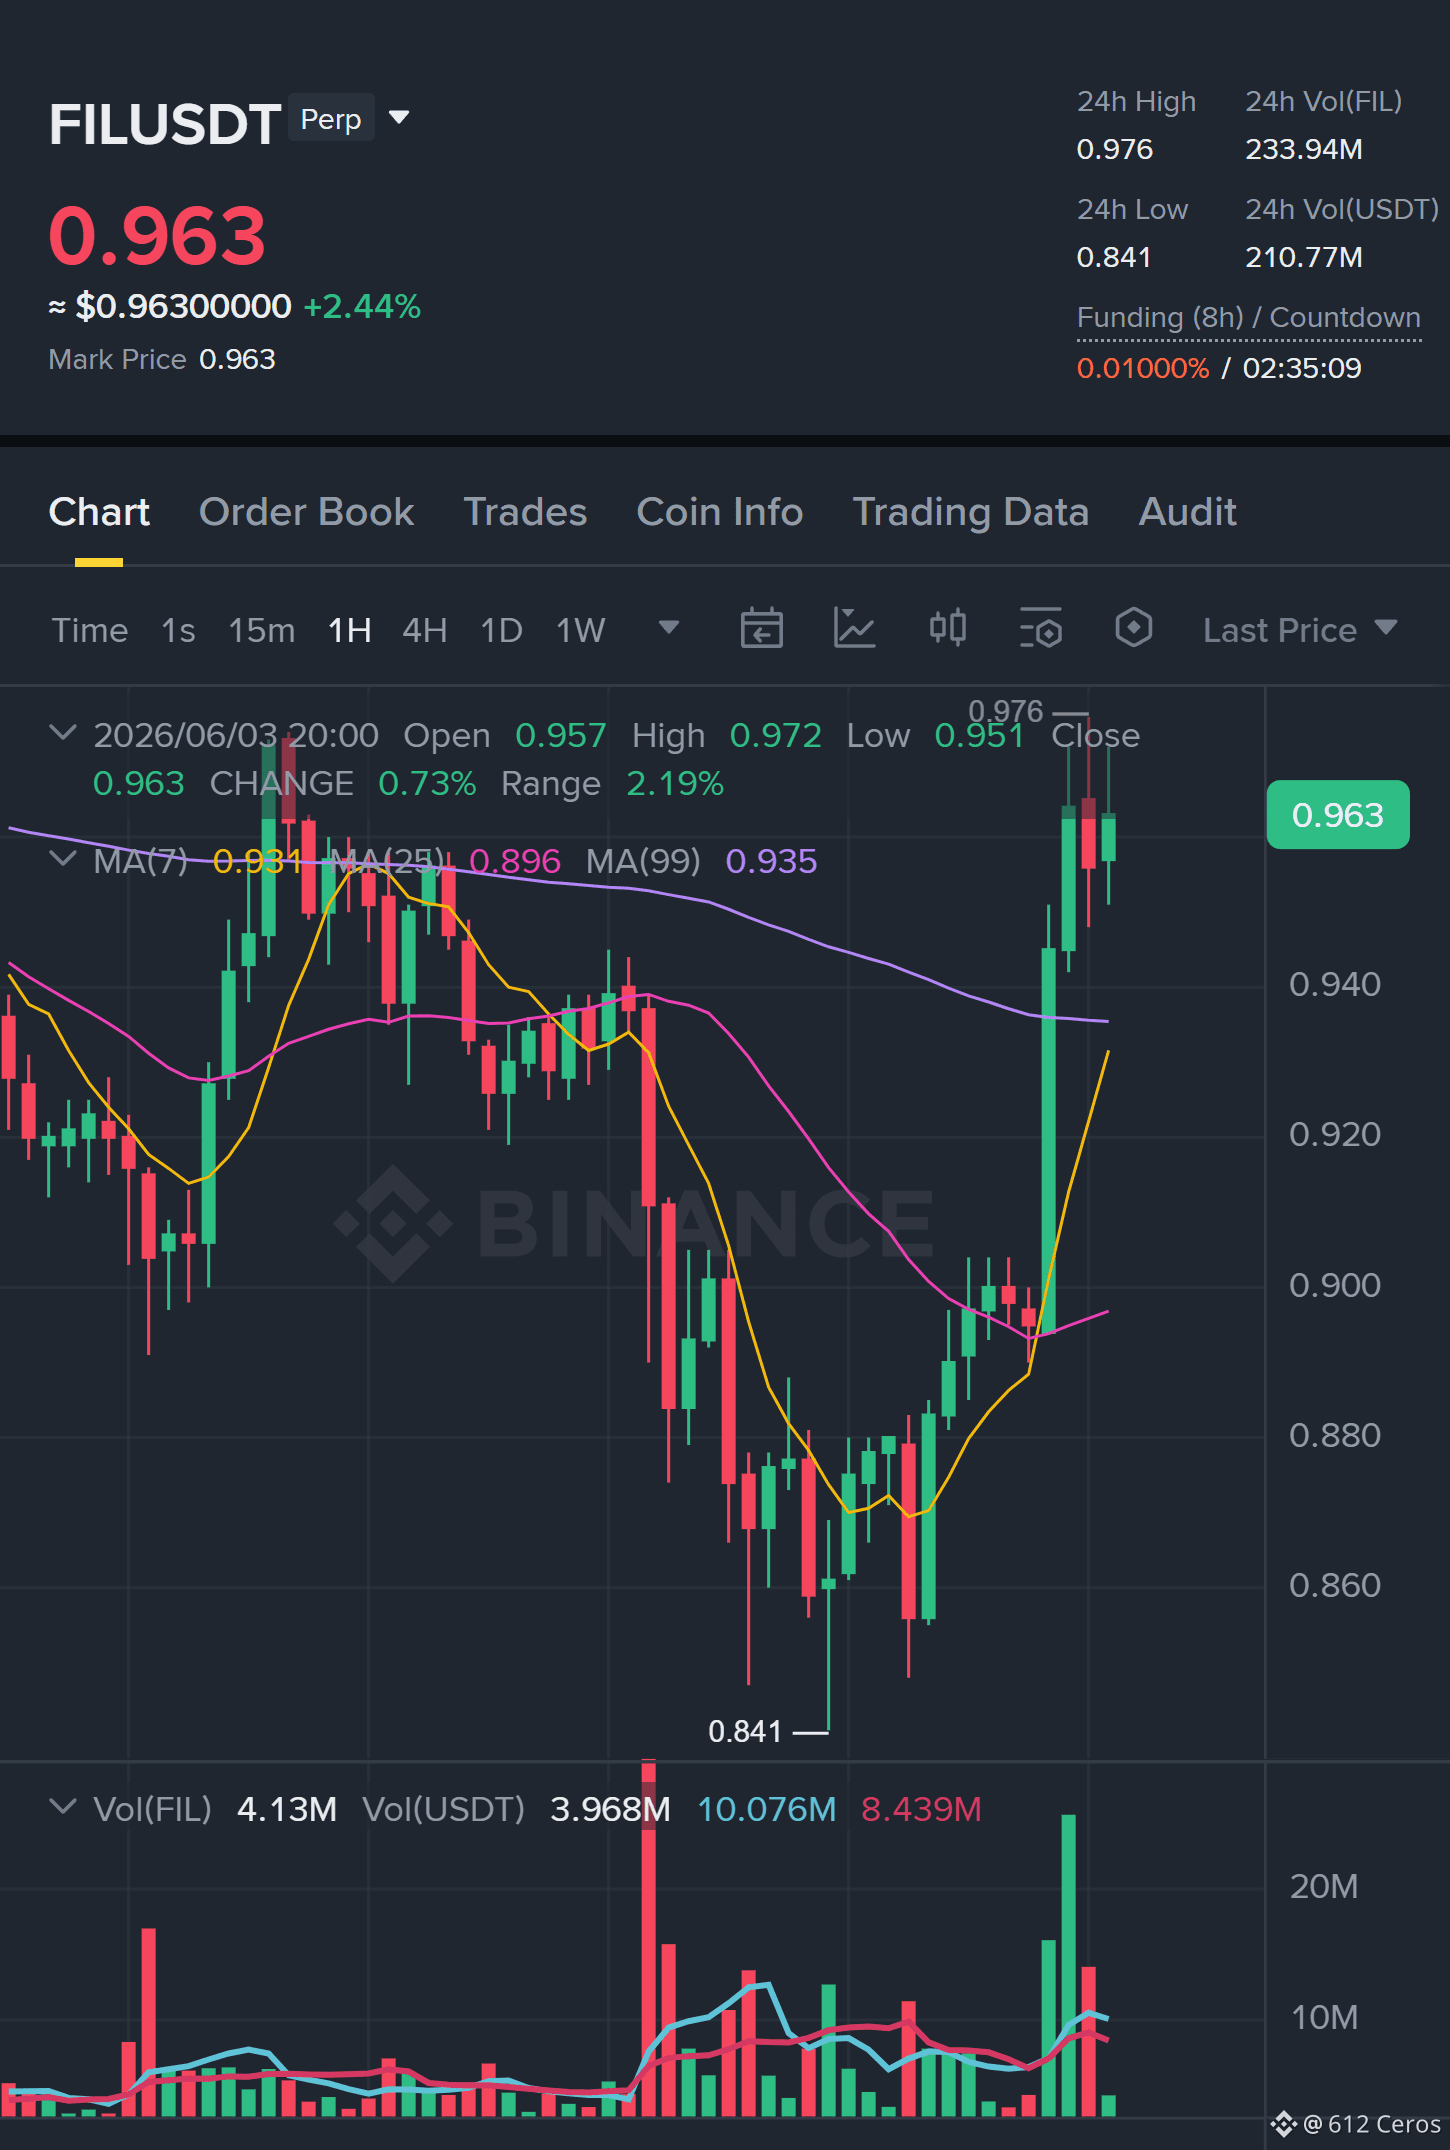Collapse the MA indicator legend

pos(62,859)
